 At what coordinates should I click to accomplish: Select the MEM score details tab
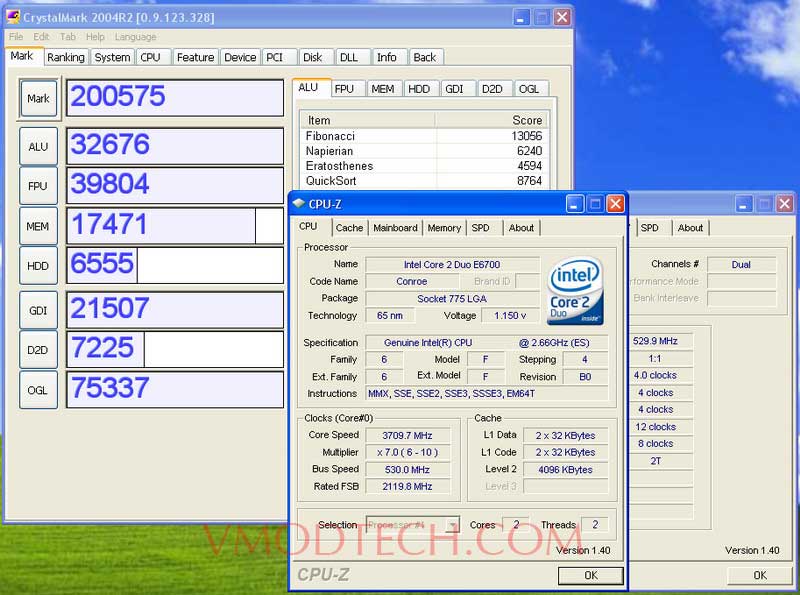pyautogui.click(x=383, y=89)
